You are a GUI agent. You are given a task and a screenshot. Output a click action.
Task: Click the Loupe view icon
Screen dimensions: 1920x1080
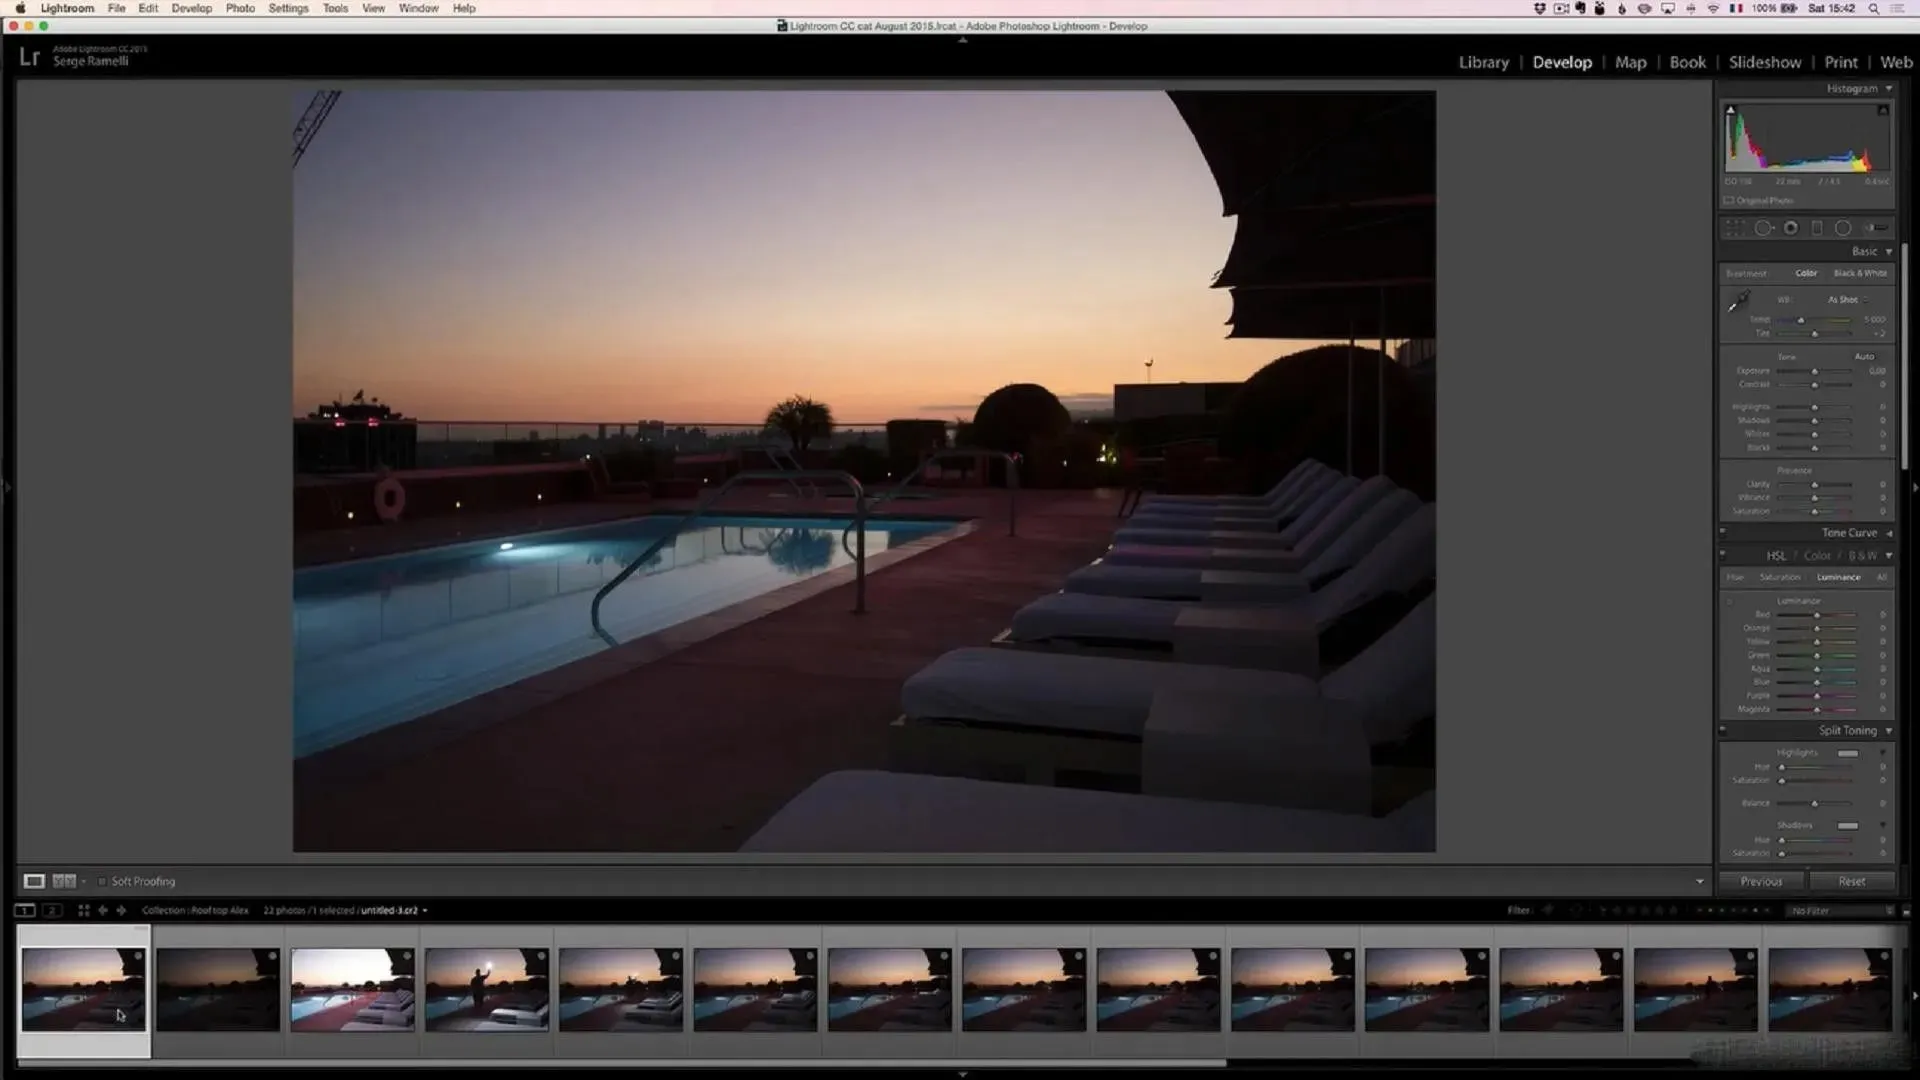click(x=34, y=881)
